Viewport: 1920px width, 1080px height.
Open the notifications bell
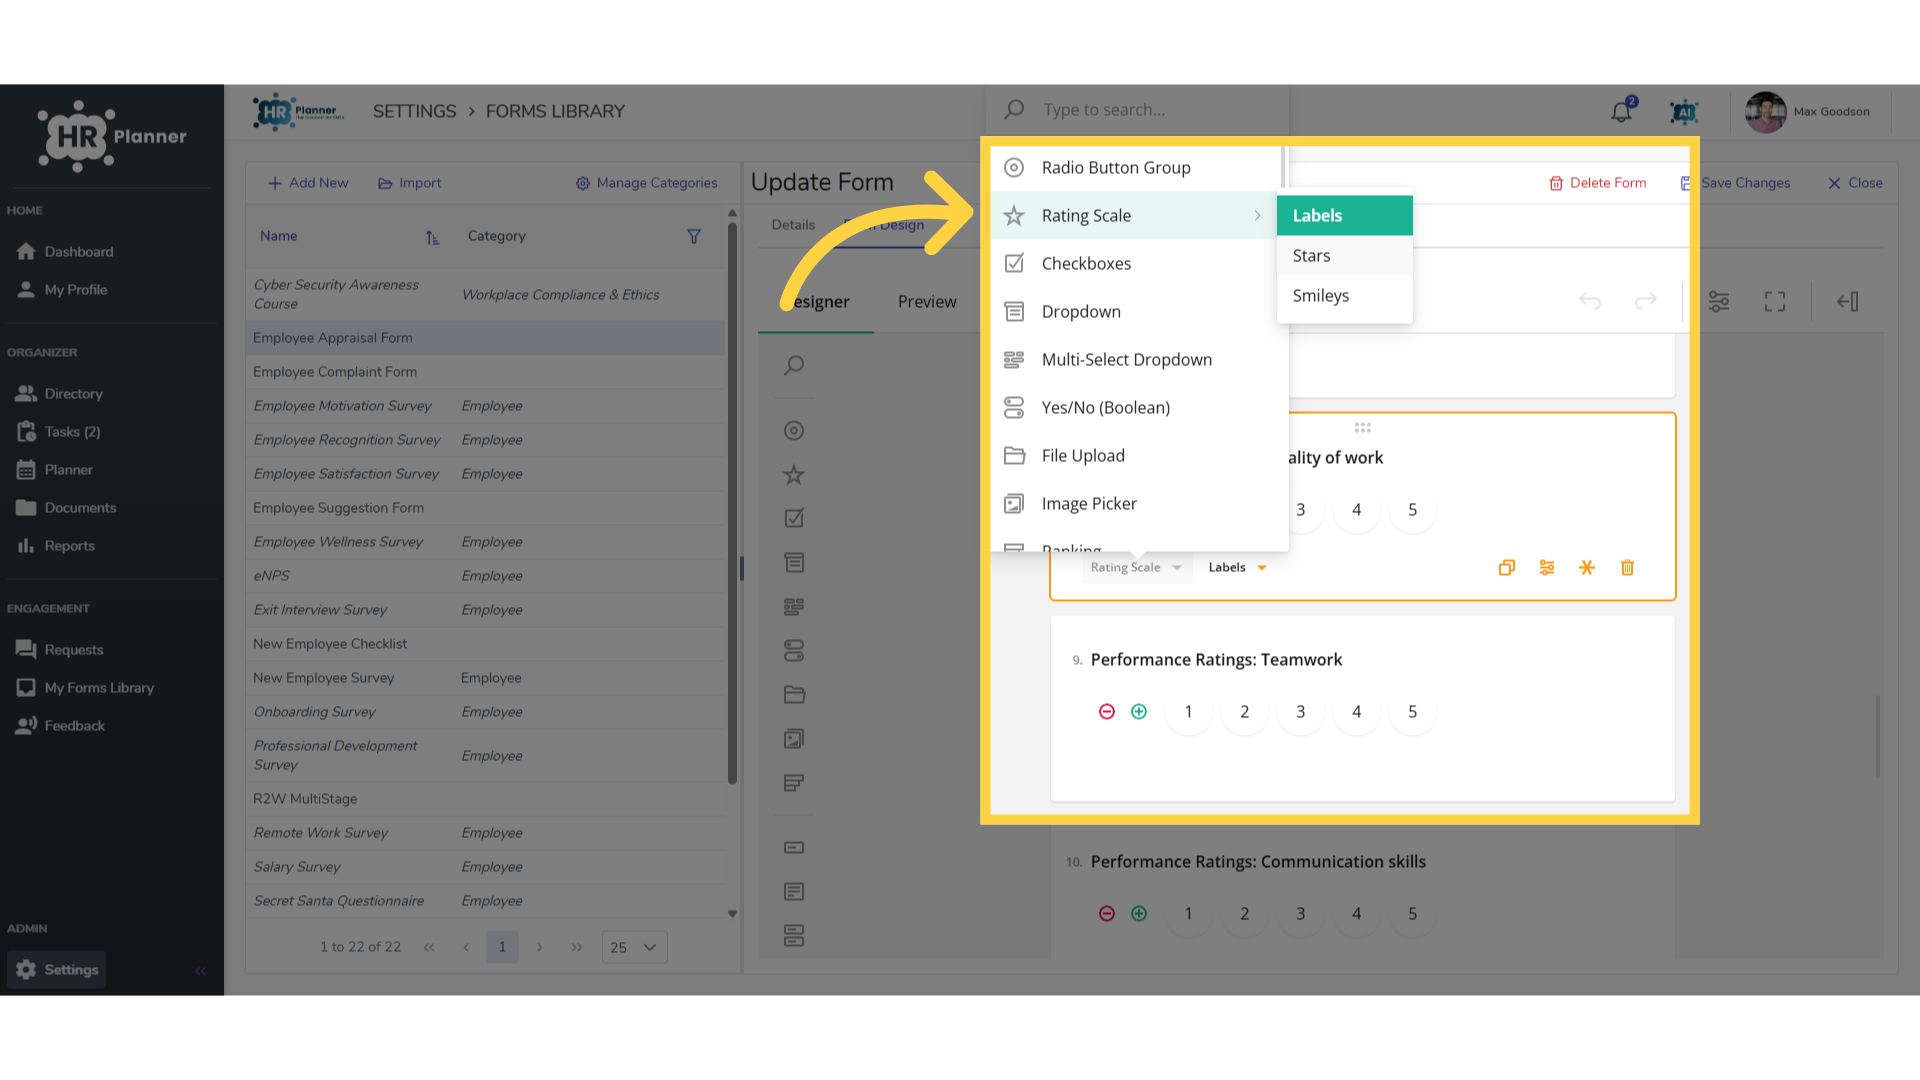pyautogui.click(x=1621, y=111)
